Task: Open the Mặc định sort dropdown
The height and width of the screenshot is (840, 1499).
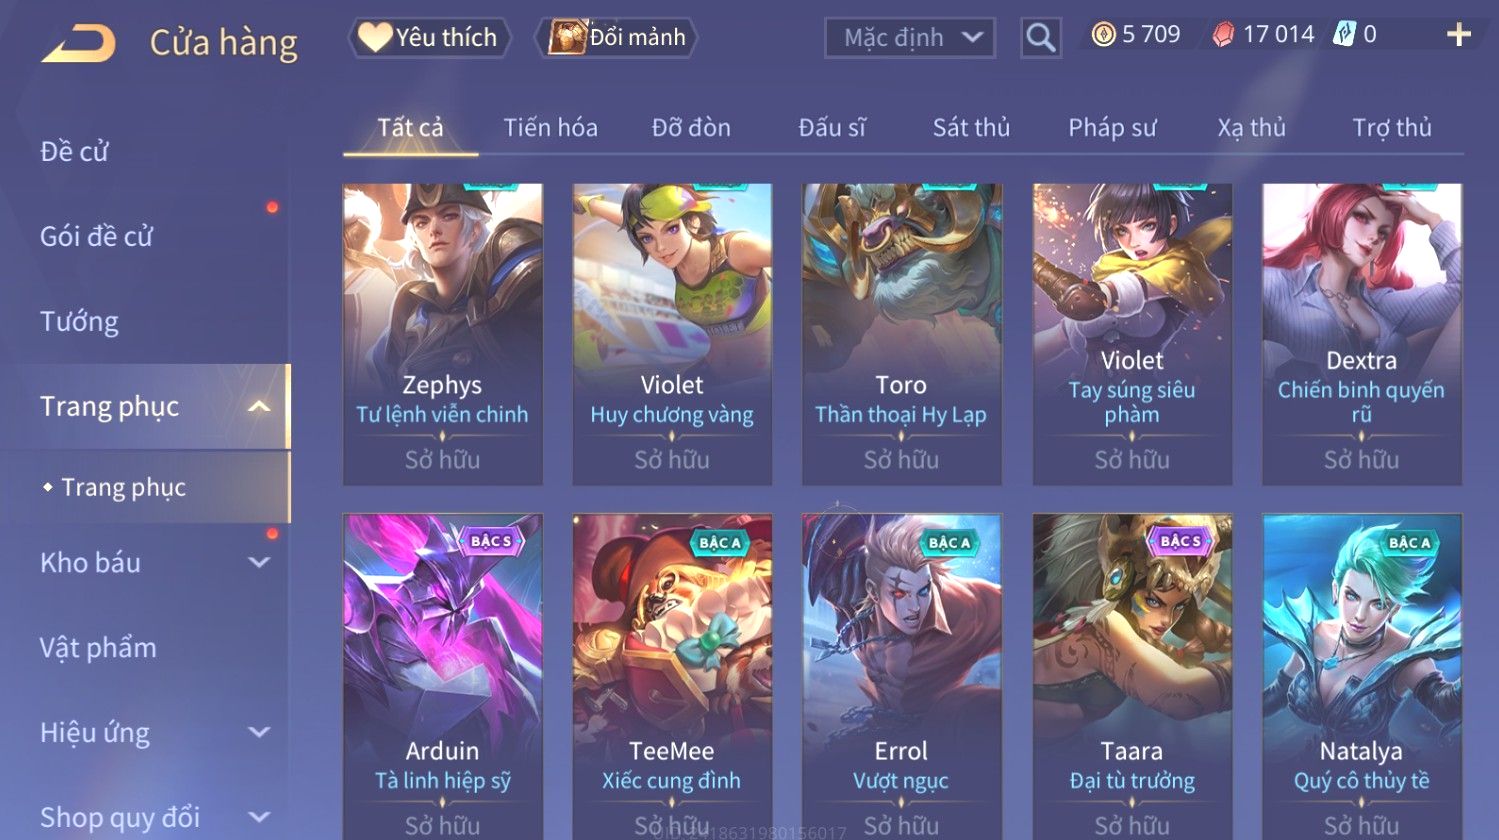Action: [910, 38]
